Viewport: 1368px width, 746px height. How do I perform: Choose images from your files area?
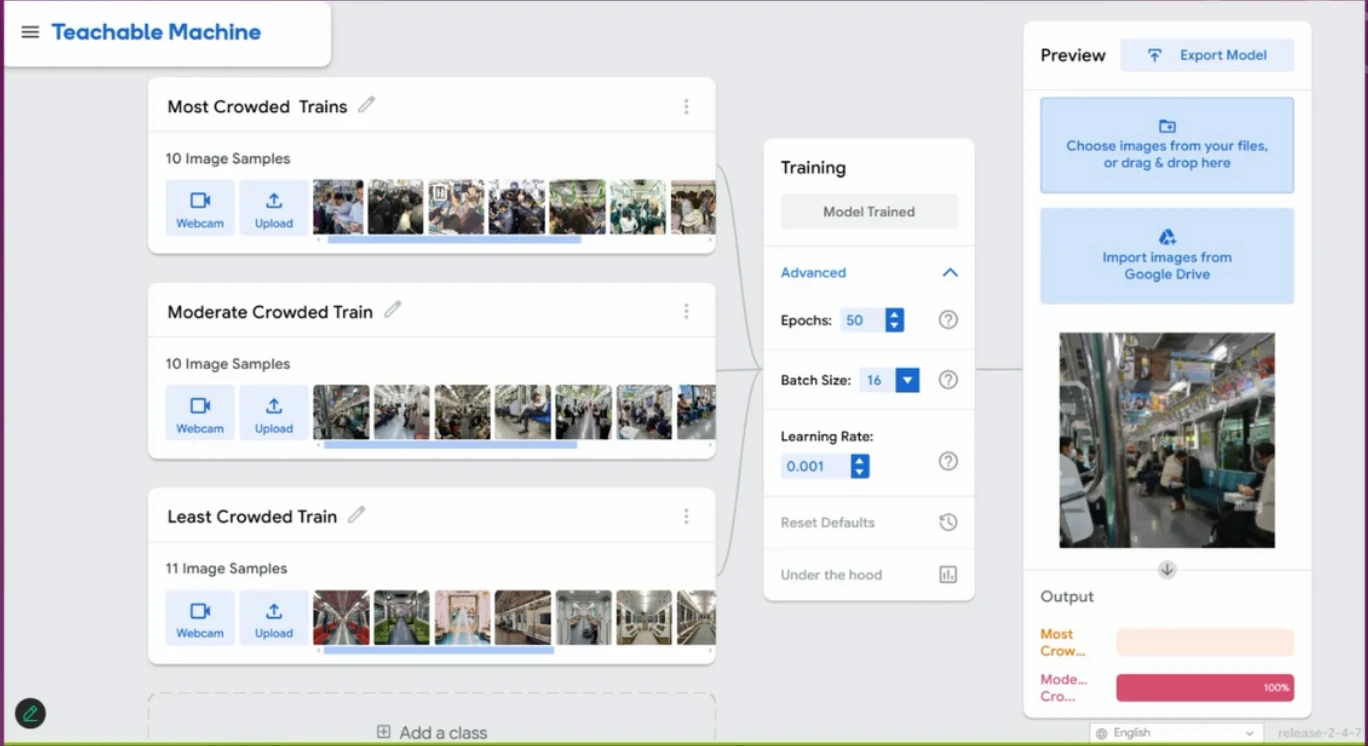click(x=1167, y=145)
